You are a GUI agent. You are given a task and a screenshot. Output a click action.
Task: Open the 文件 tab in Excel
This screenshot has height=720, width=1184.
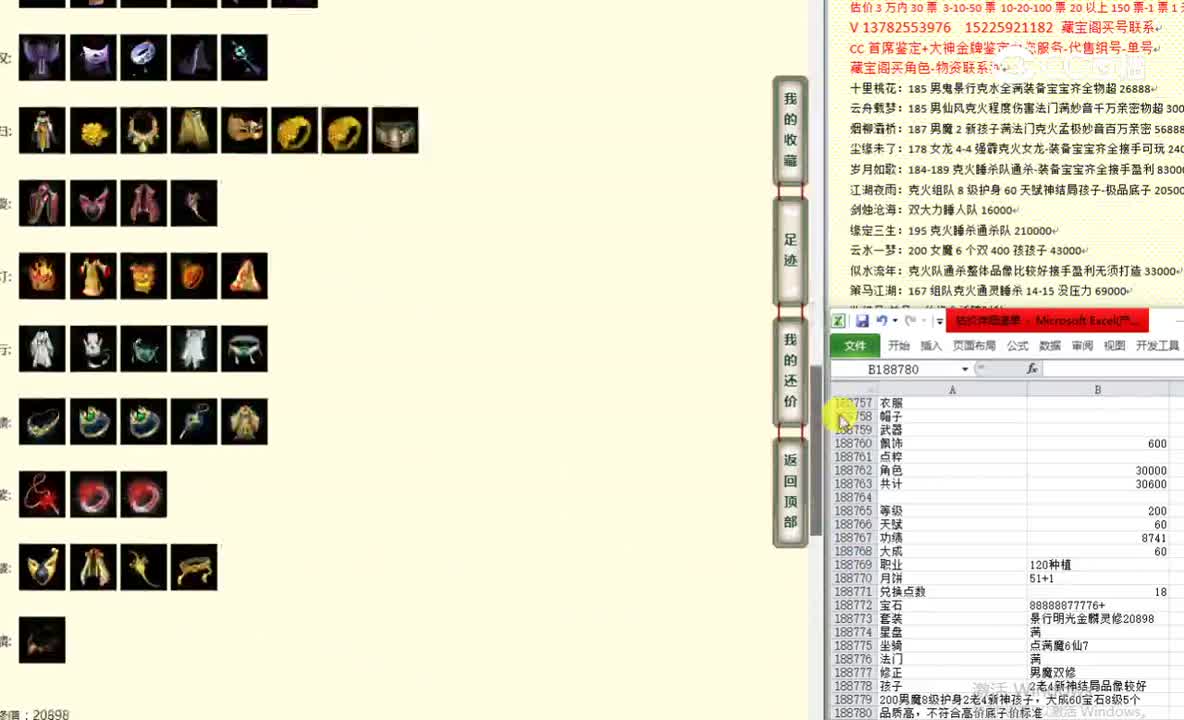(x=855, y=345)
